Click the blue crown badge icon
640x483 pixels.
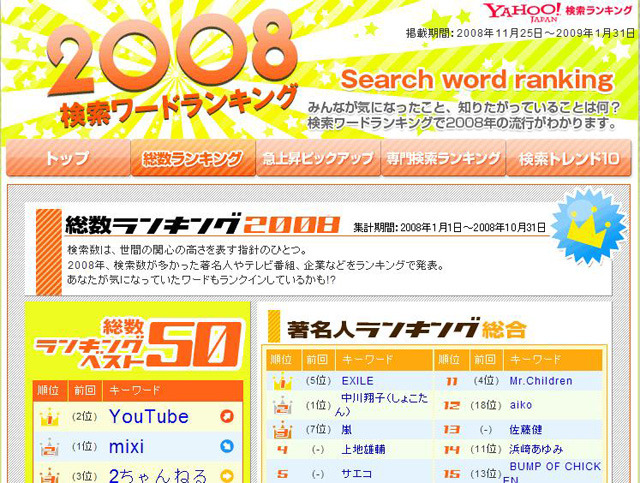pos(588,225)
